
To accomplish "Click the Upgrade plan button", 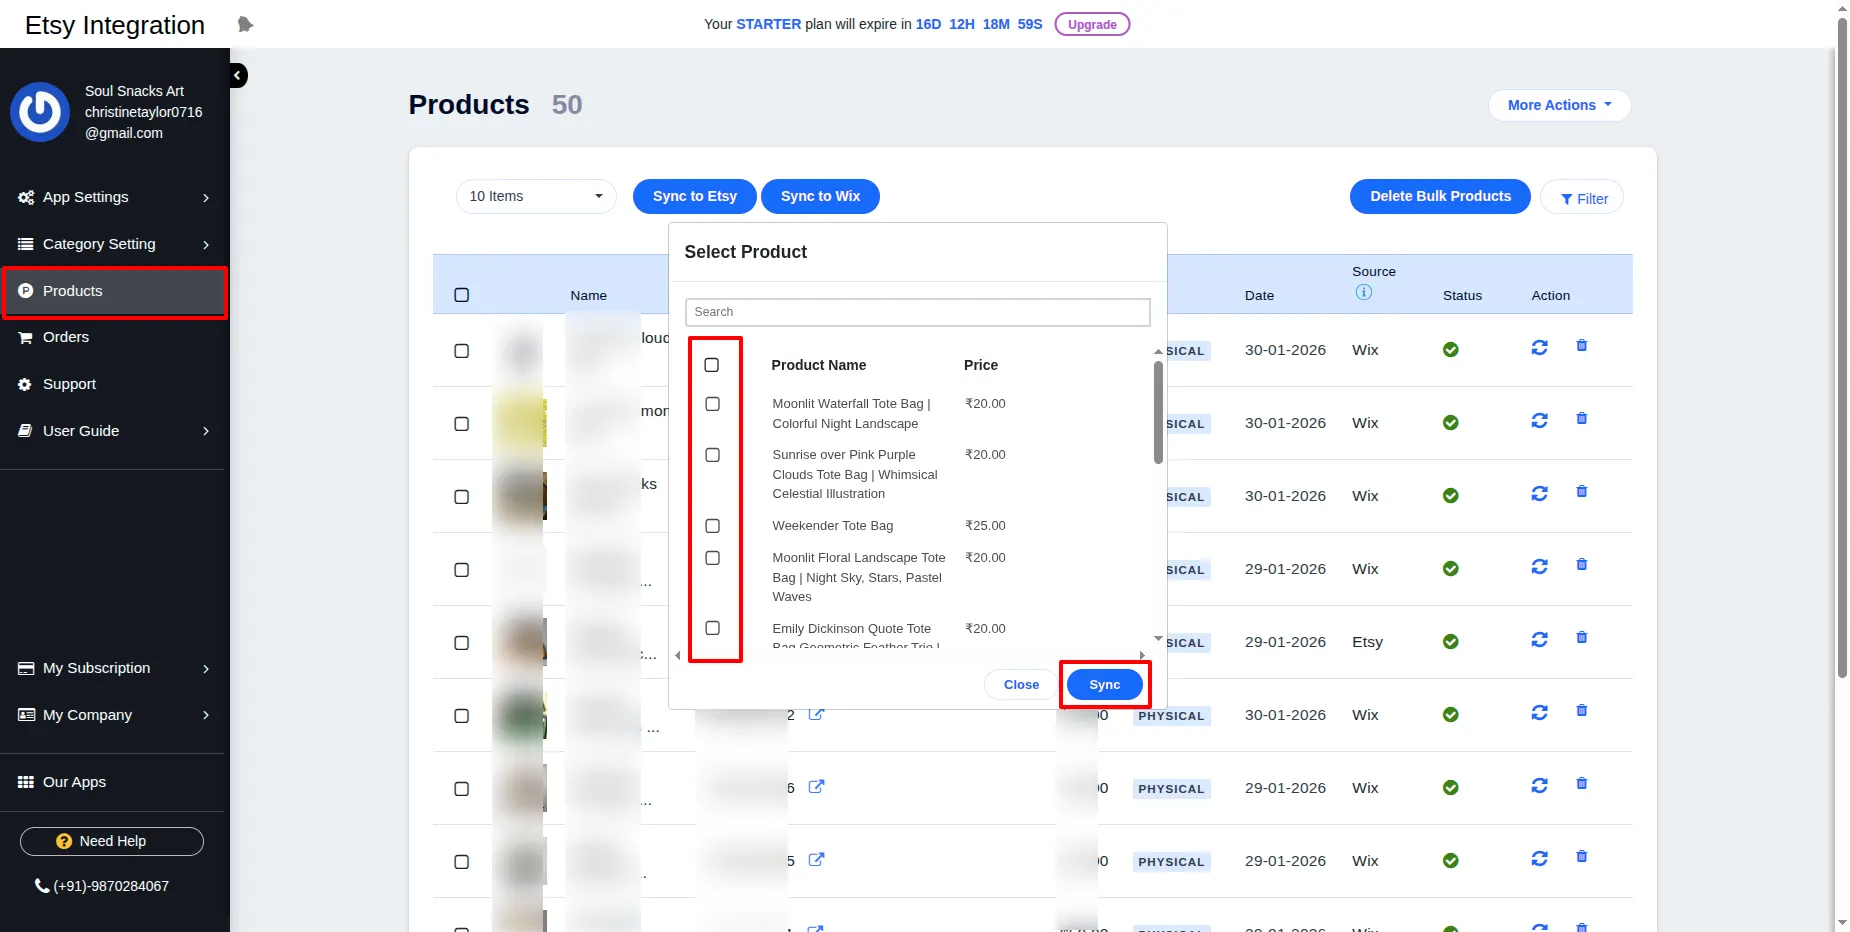I will (x=1091, y=24).
